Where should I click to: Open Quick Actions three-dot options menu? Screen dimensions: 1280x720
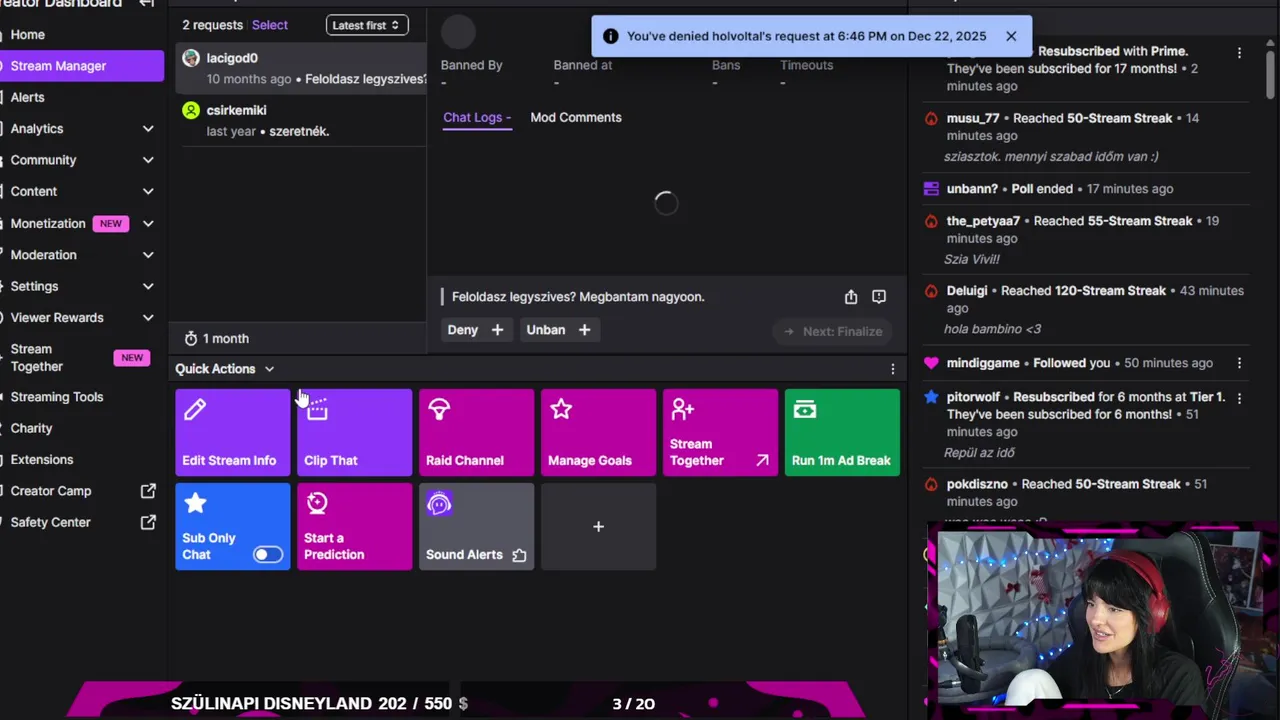(893, 369)
